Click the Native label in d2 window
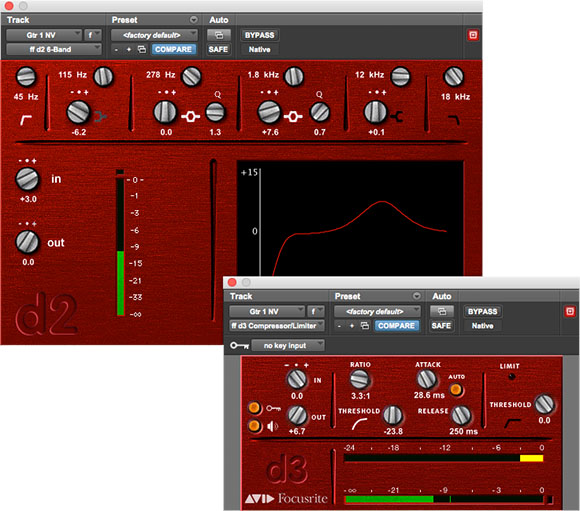Viewport: 580px width, 511px height. point(259,49)
